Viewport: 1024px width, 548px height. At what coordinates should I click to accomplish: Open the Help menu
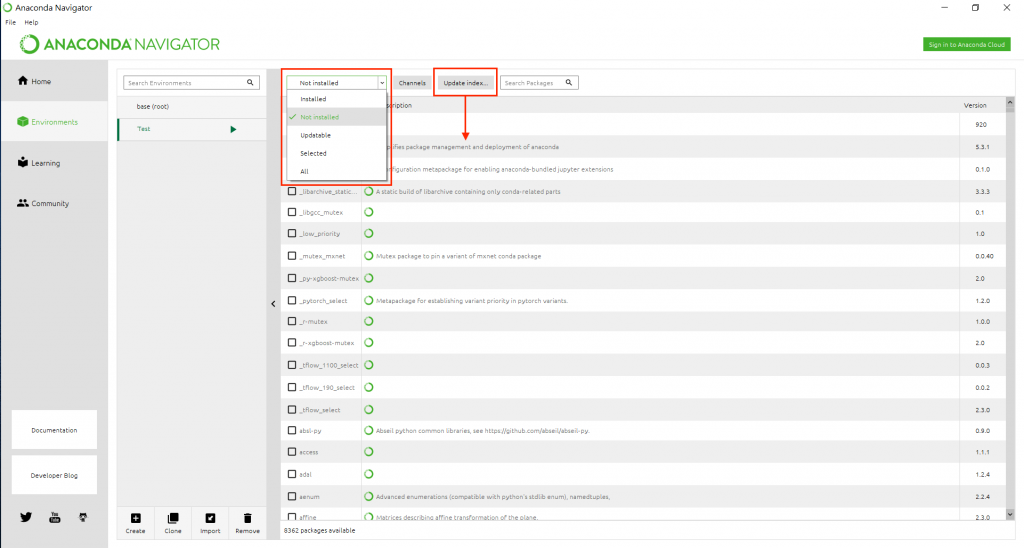click(31, 22)
